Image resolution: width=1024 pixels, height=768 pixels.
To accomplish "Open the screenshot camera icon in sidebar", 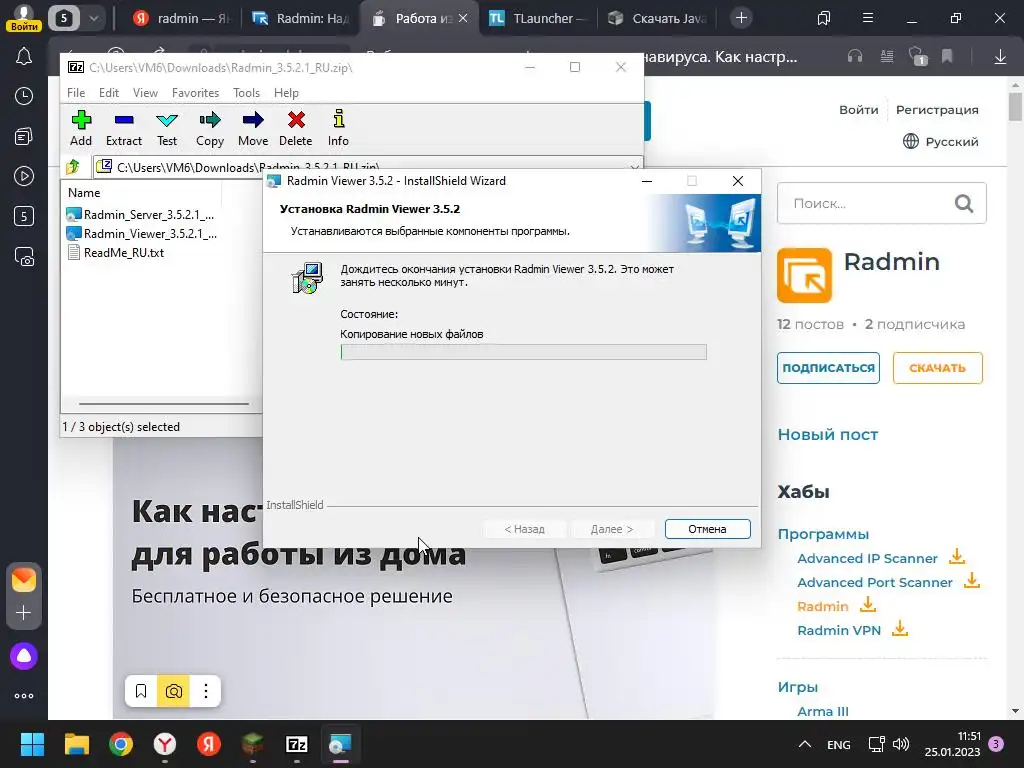I will [x=24, y=257].
